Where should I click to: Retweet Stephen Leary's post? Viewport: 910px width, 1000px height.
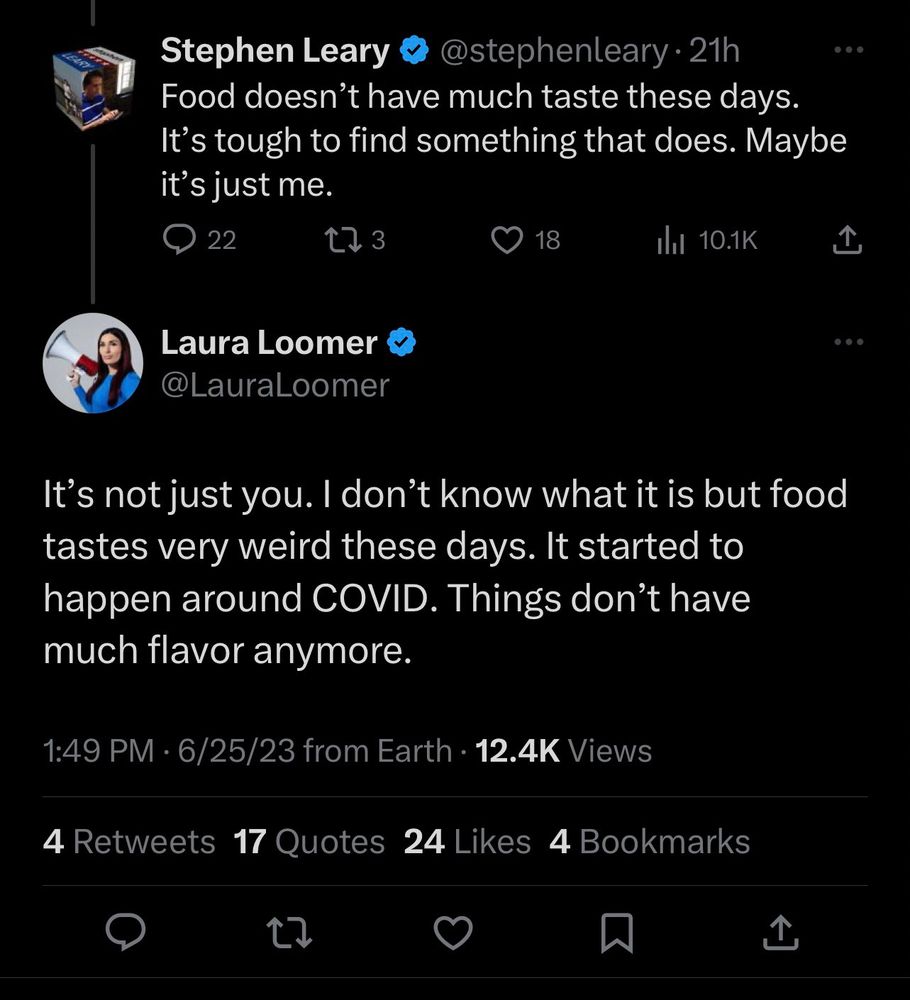click(355, 240)
